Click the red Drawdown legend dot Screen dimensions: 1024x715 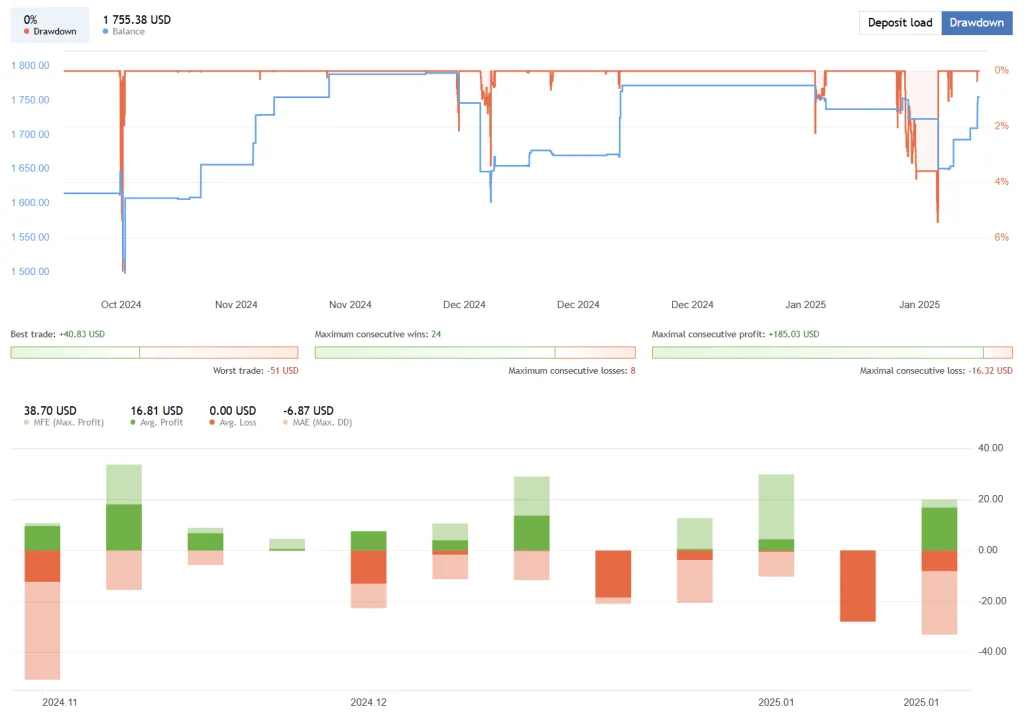27,31
